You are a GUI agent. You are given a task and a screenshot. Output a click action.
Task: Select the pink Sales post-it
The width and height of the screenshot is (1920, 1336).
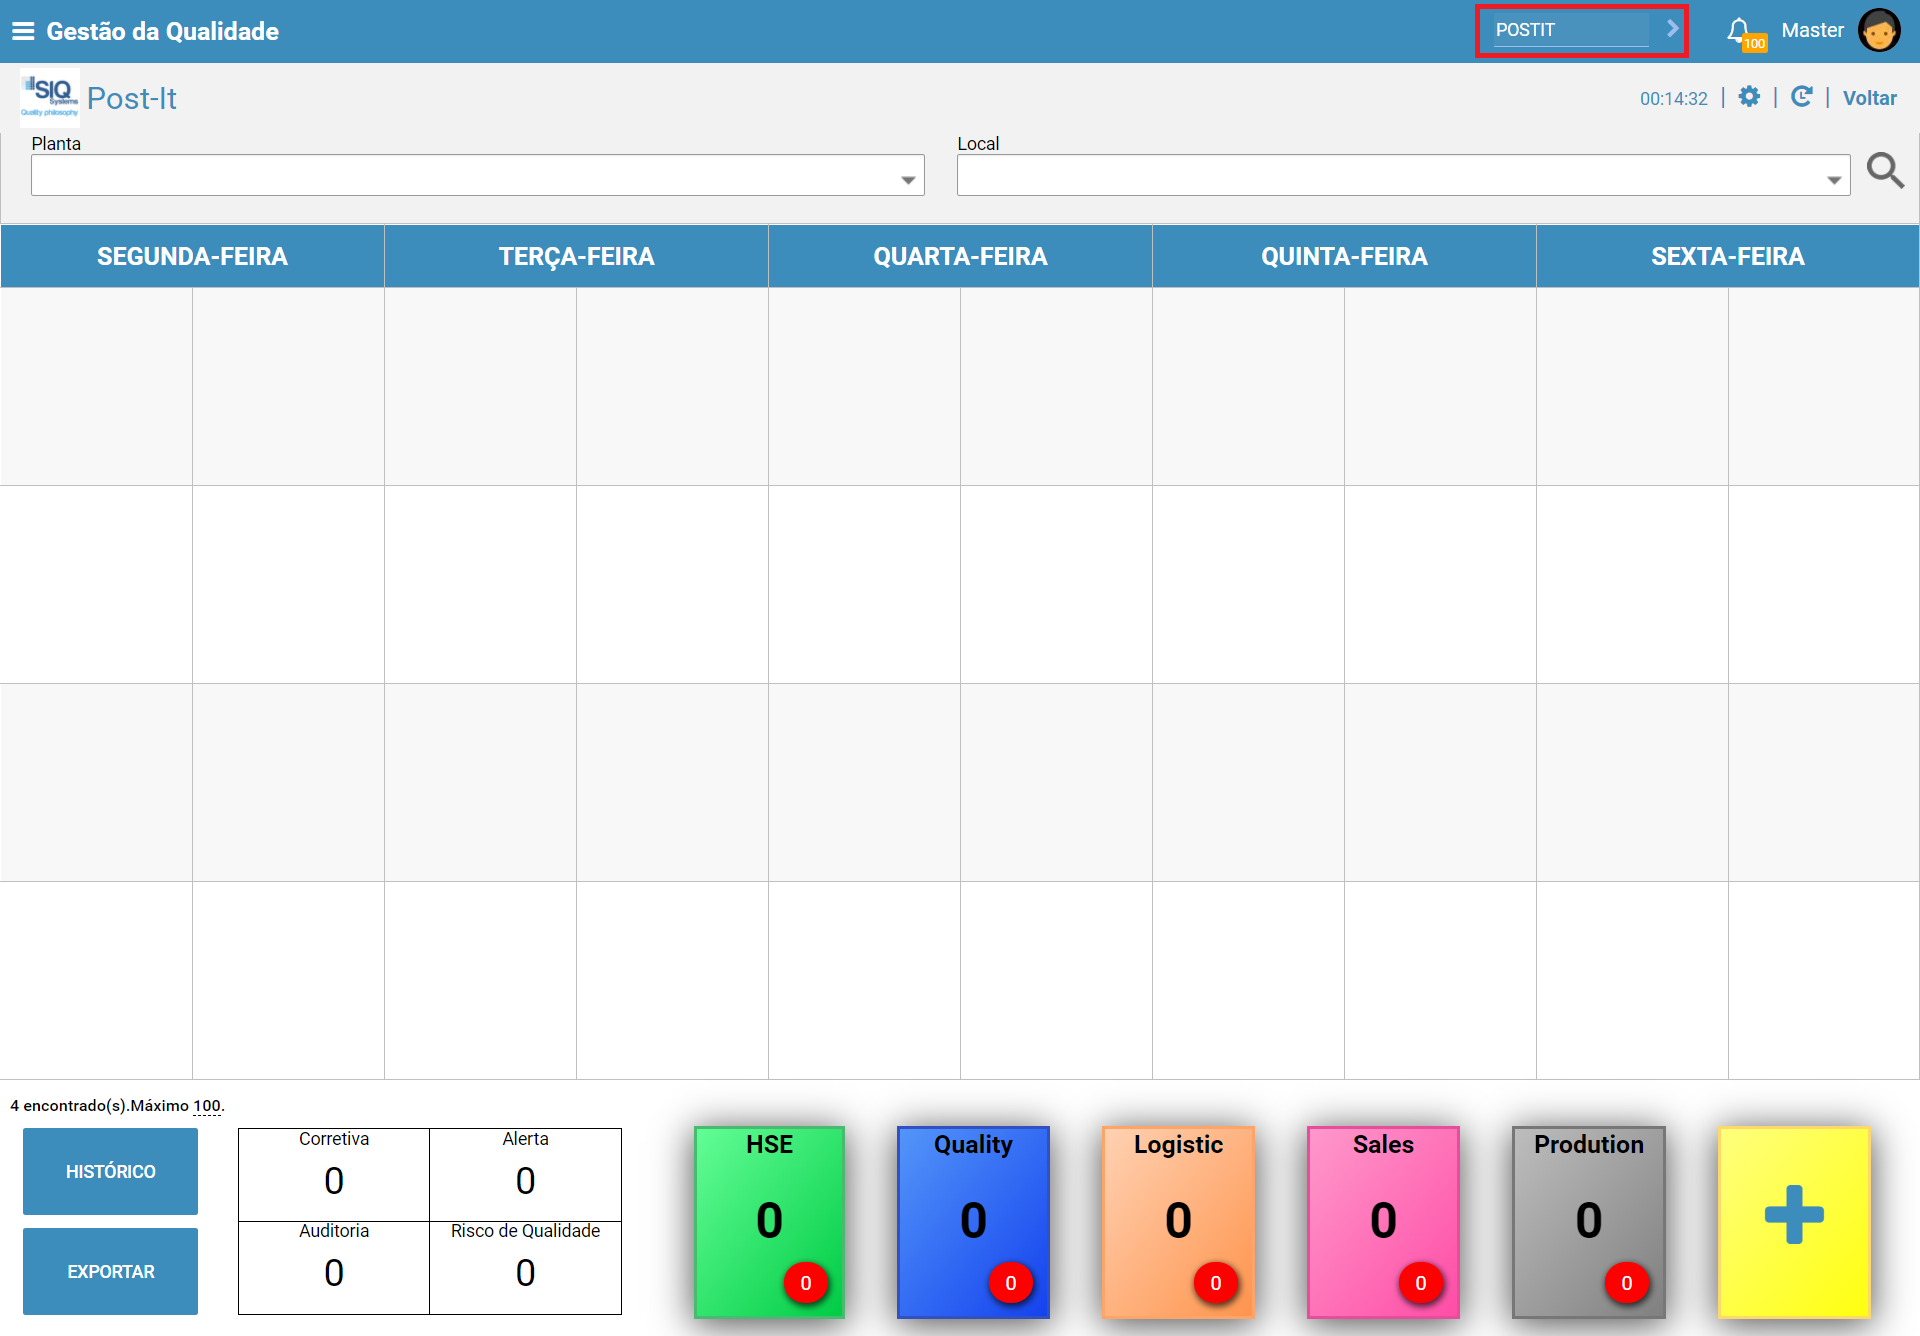pos(1383,1222)
